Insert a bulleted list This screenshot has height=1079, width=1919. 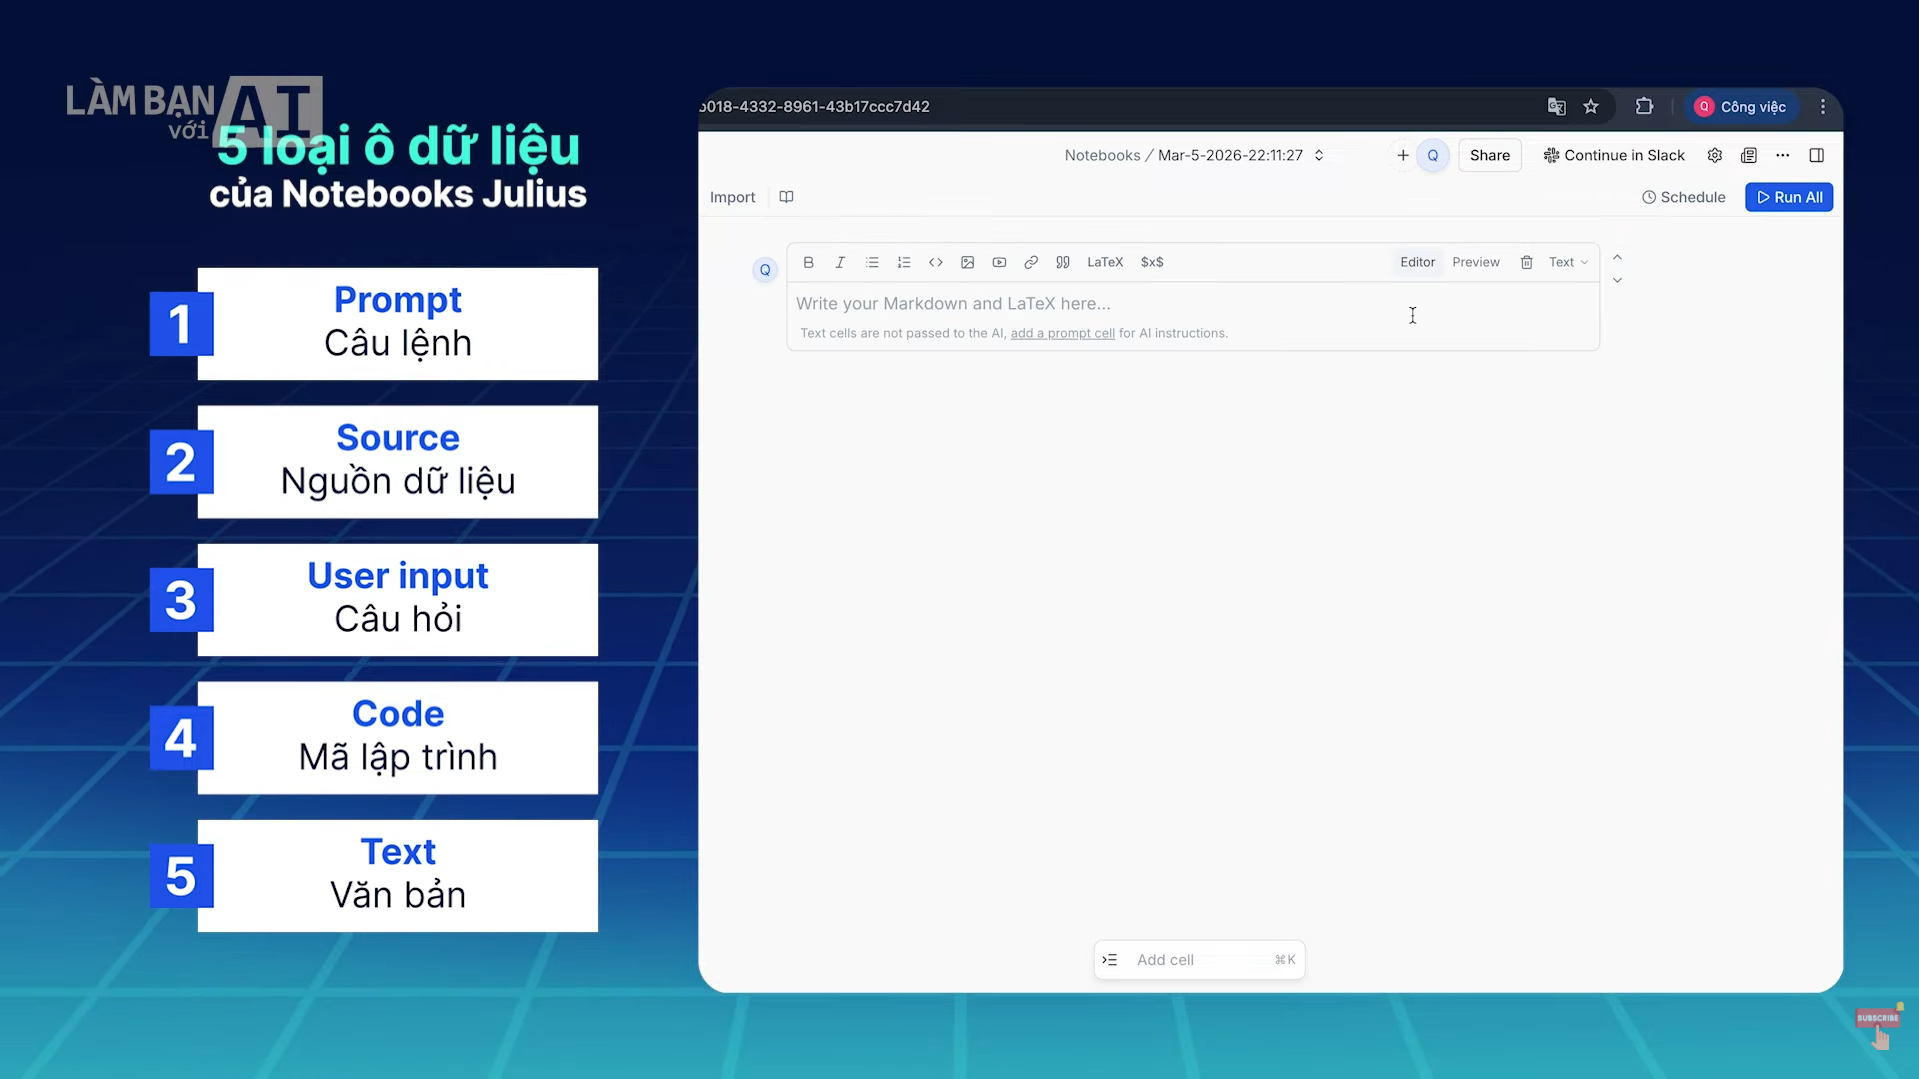872,262
